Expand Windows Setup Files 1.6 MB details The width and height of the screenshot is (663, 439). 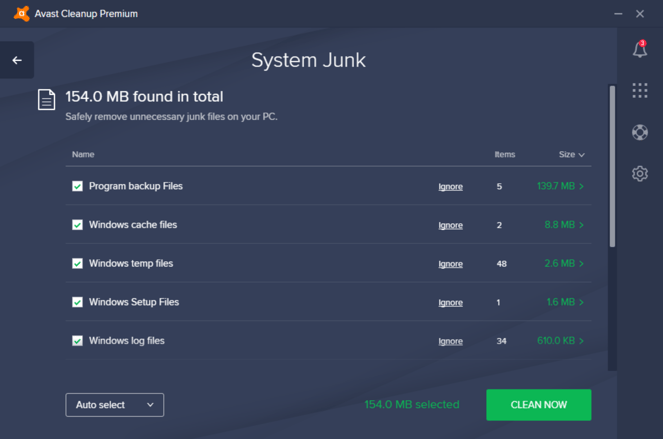click(565, 302)
